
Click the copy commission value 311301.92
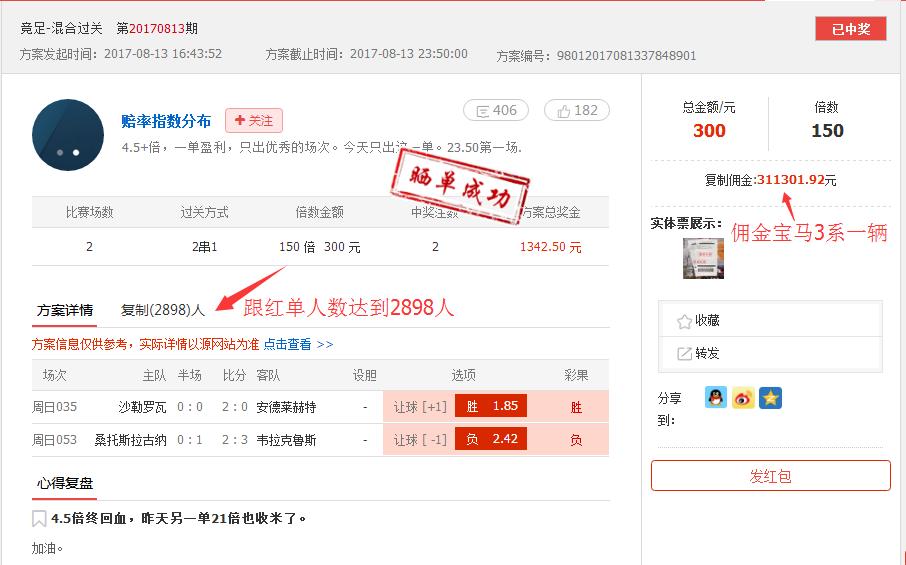[790, 180]
